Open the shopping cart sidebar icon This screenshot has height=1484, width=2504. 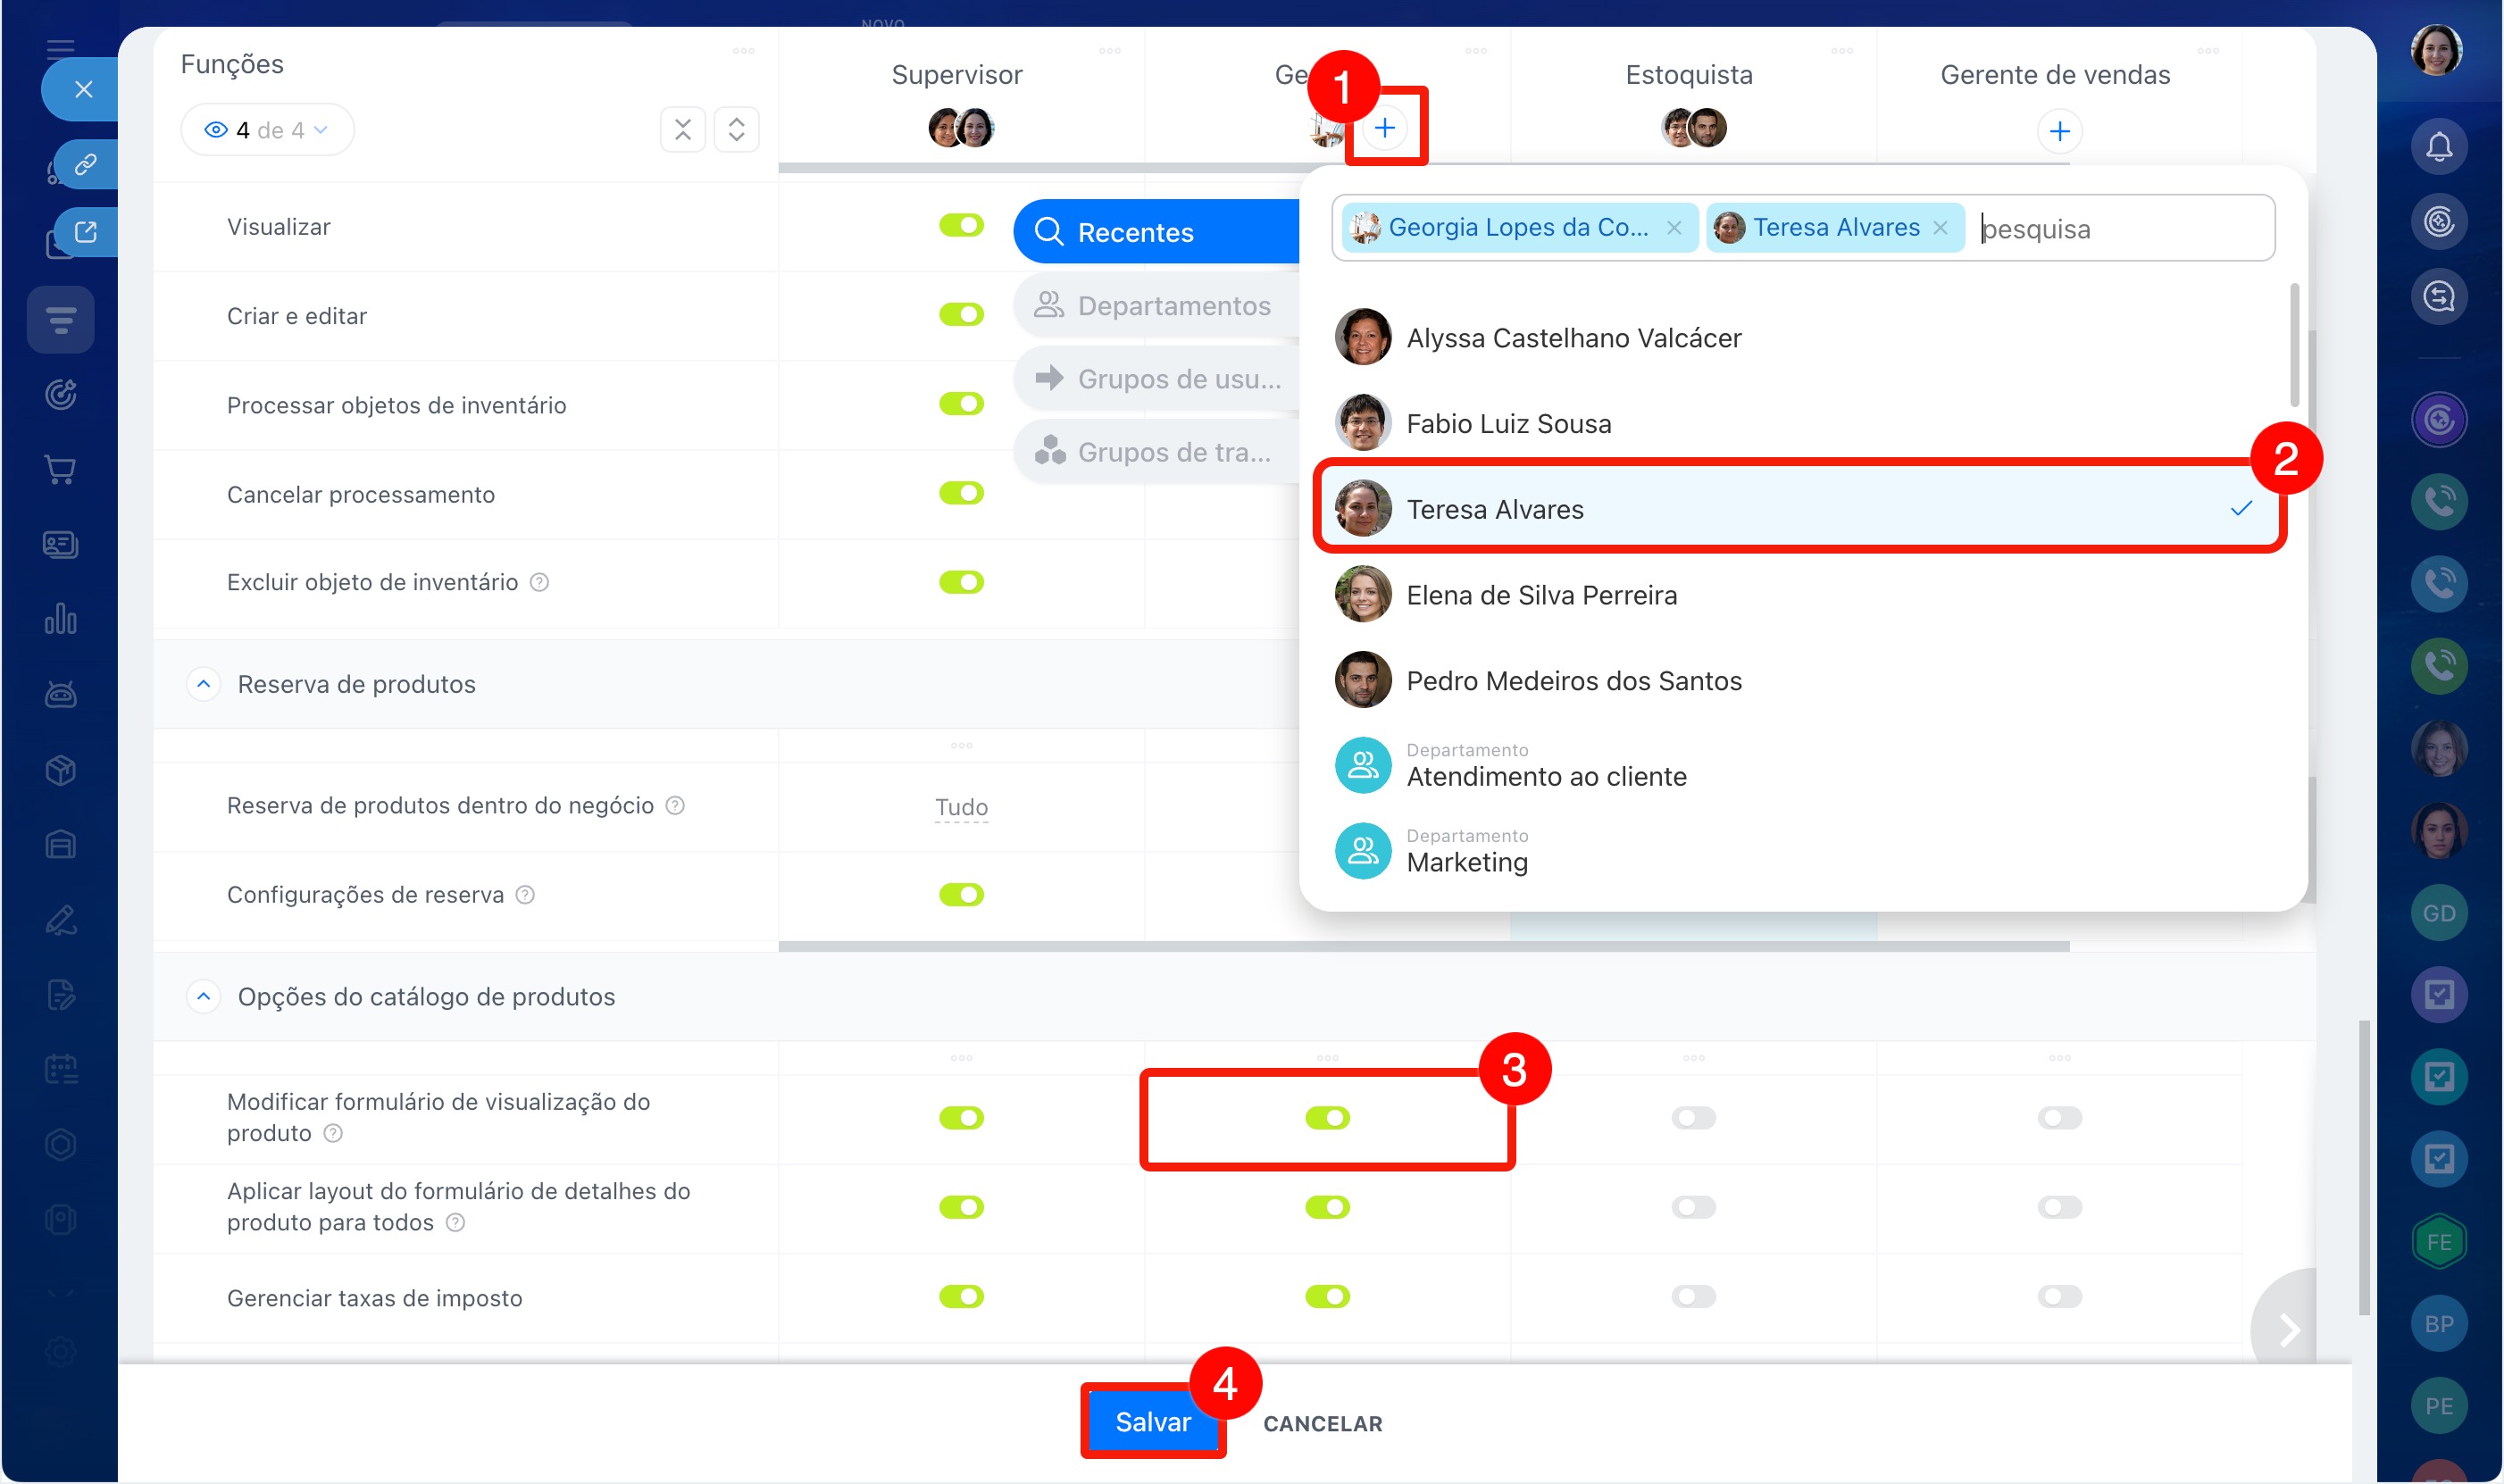coord(60,469)
